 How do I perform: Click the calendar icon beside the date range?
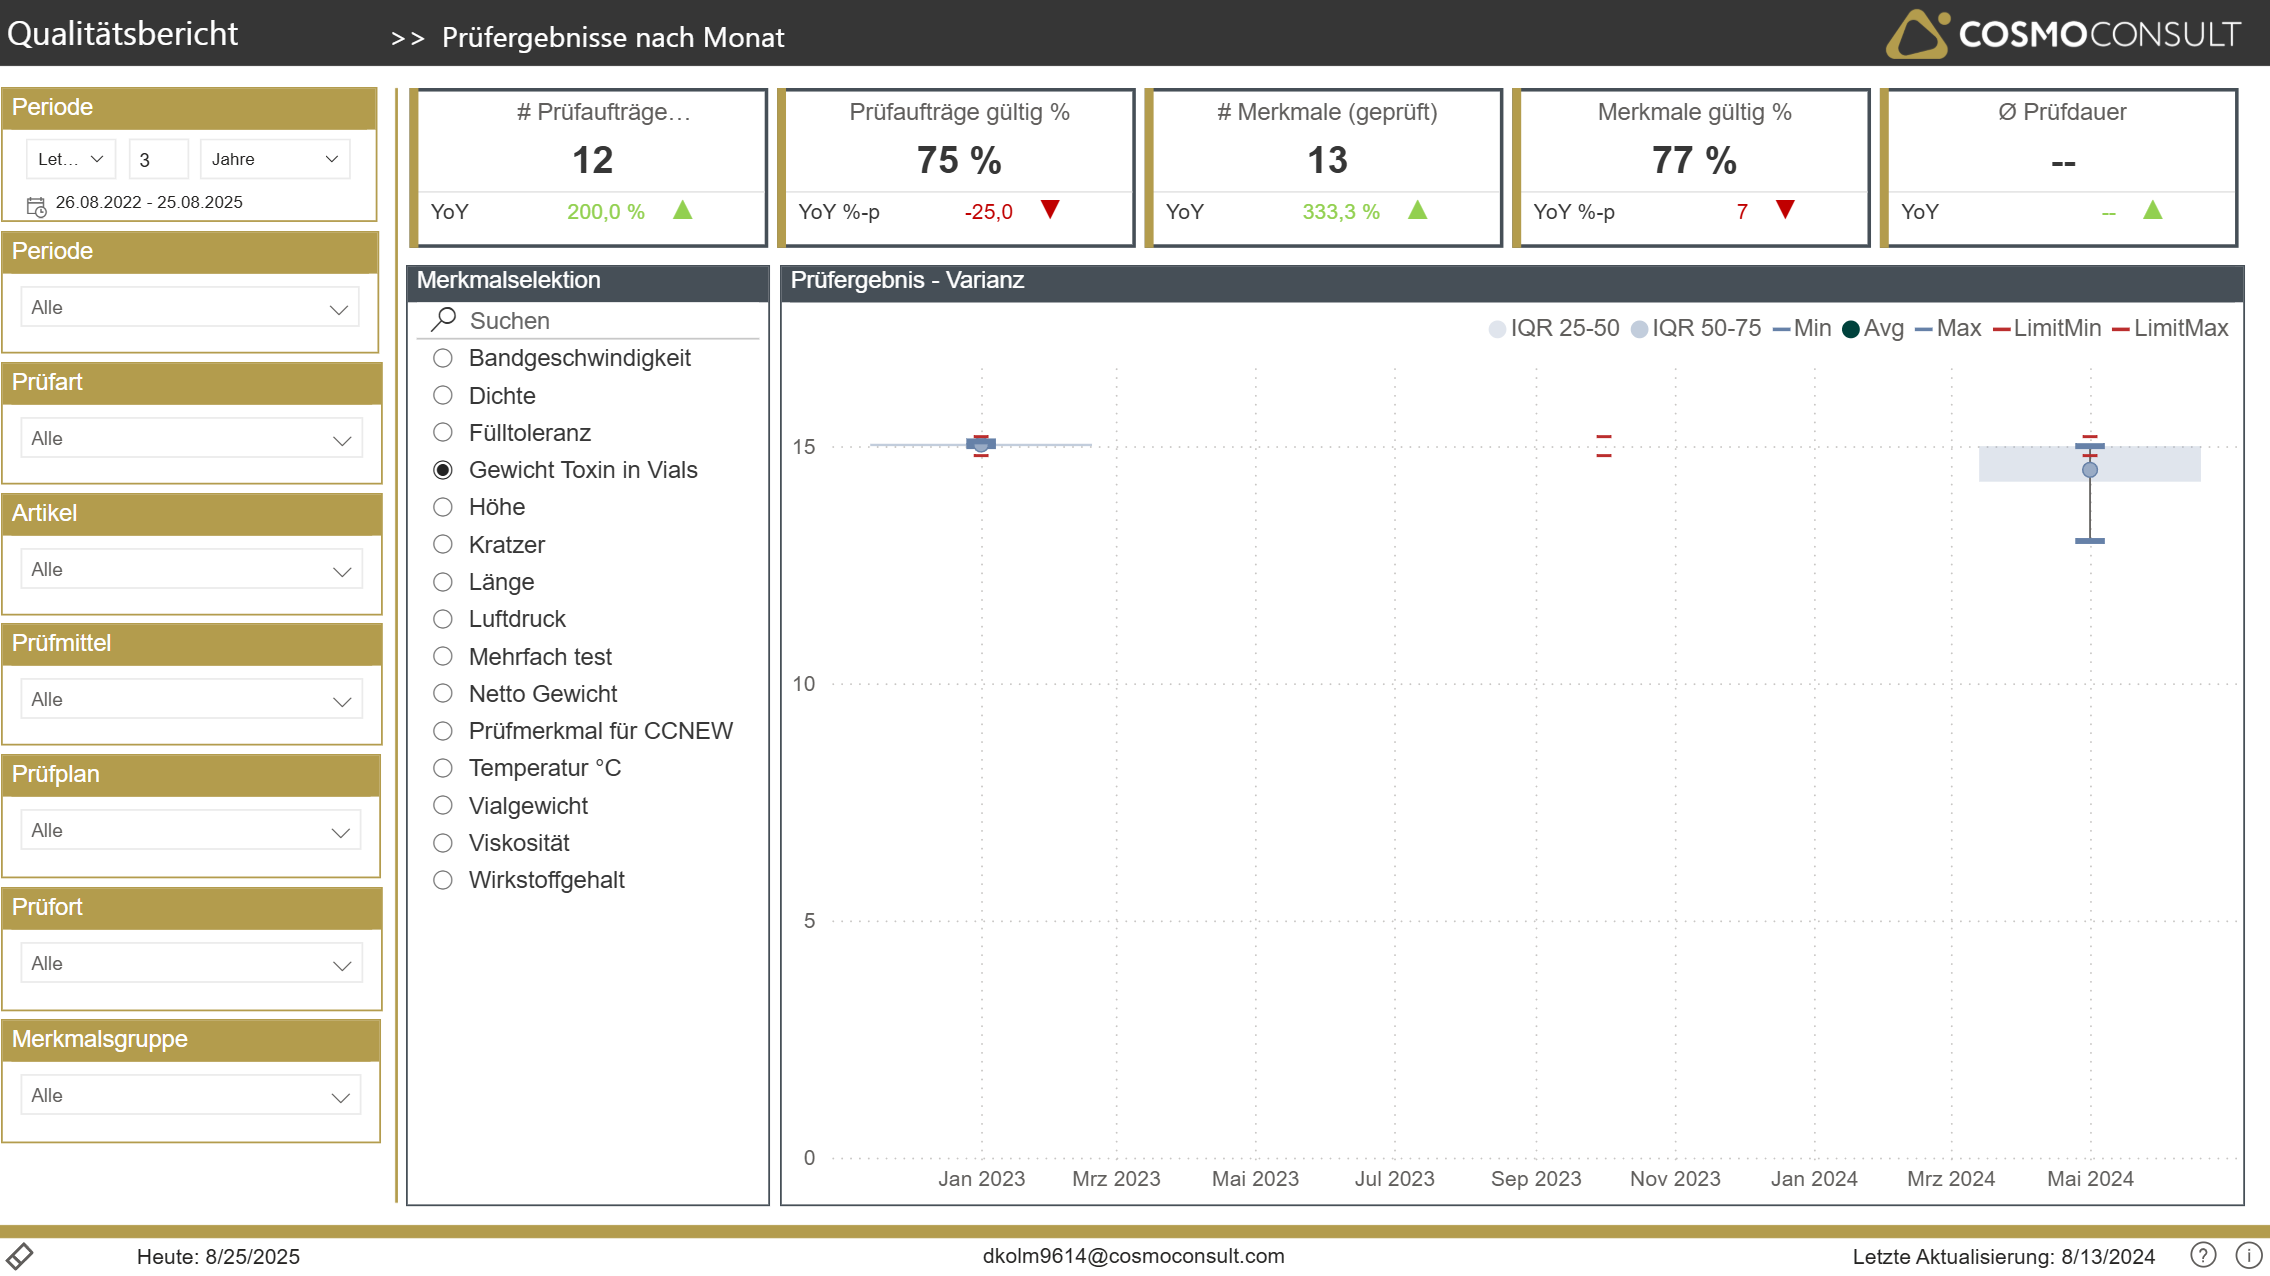pos(36,207)
